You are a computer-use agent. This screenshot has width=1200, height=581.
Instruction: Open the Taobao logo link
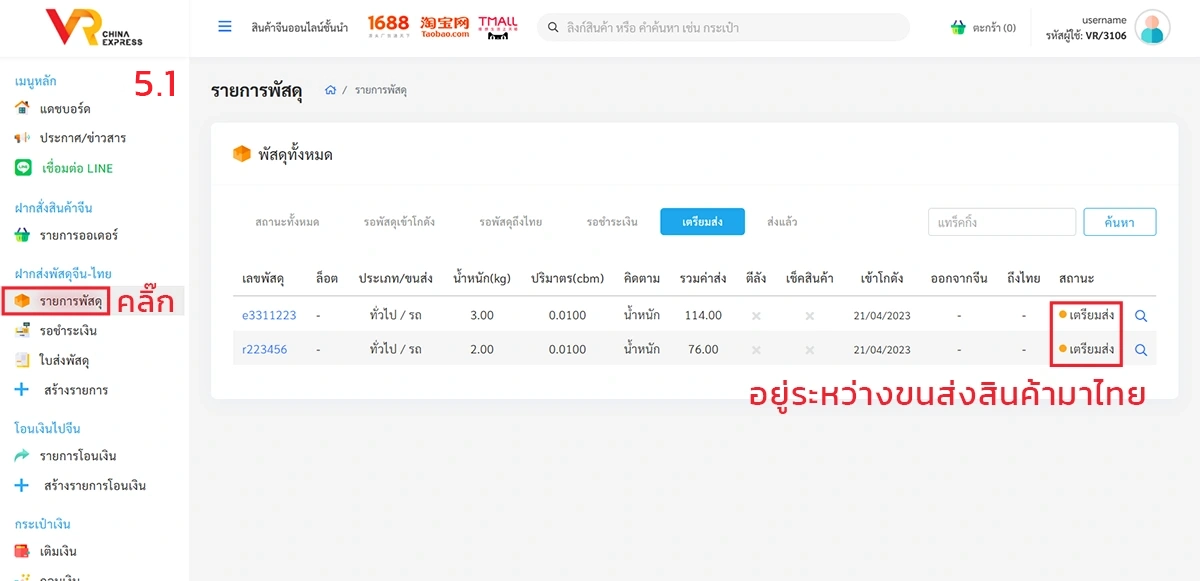(445, 27)
